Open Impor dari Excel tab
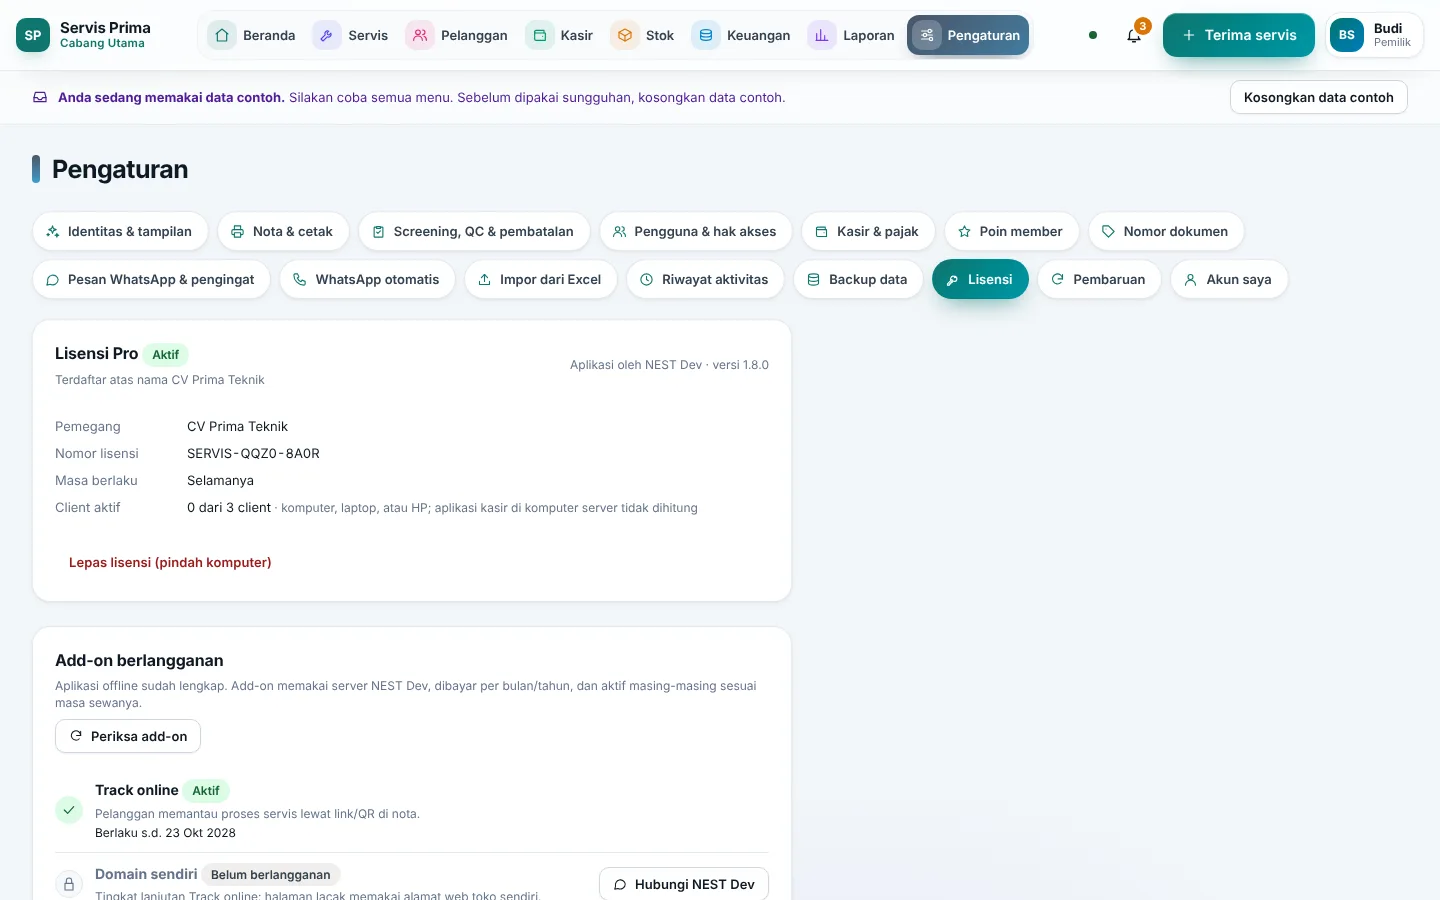The image size is (1440, 900). pyautogui.click(x=541, y=279)
